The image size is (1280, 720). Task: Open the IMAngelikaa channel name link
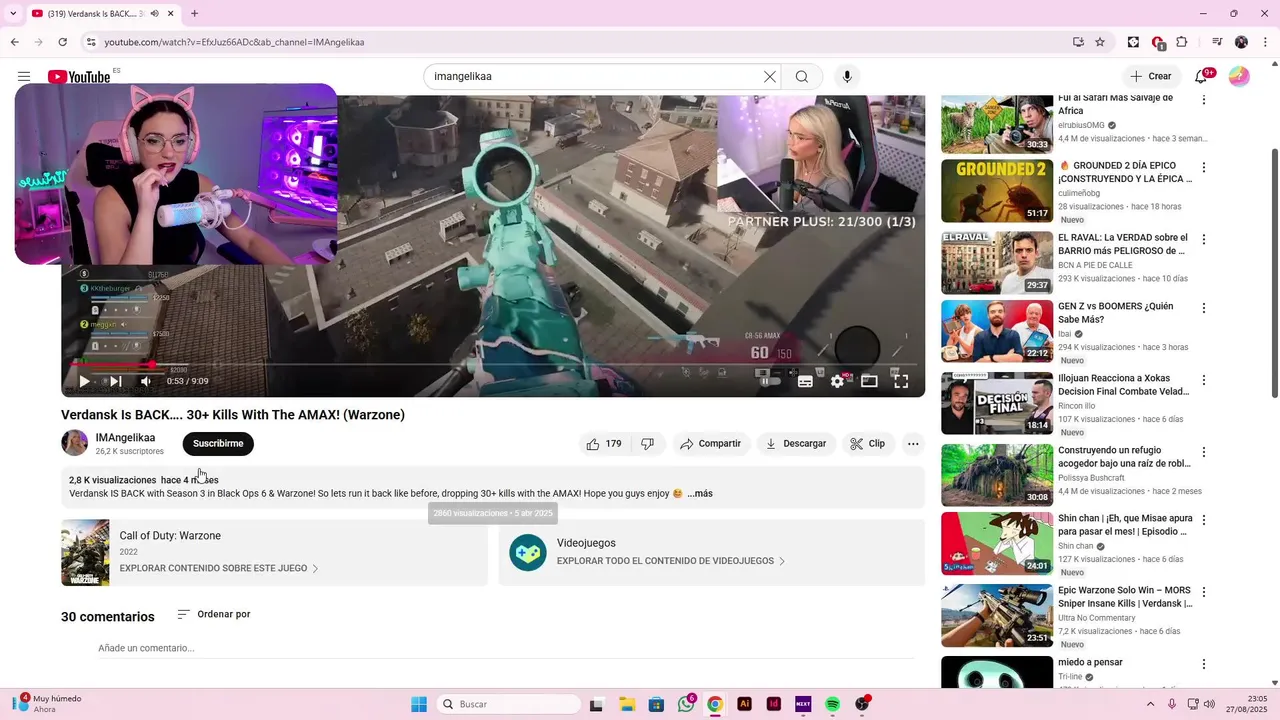click(125, 438)
